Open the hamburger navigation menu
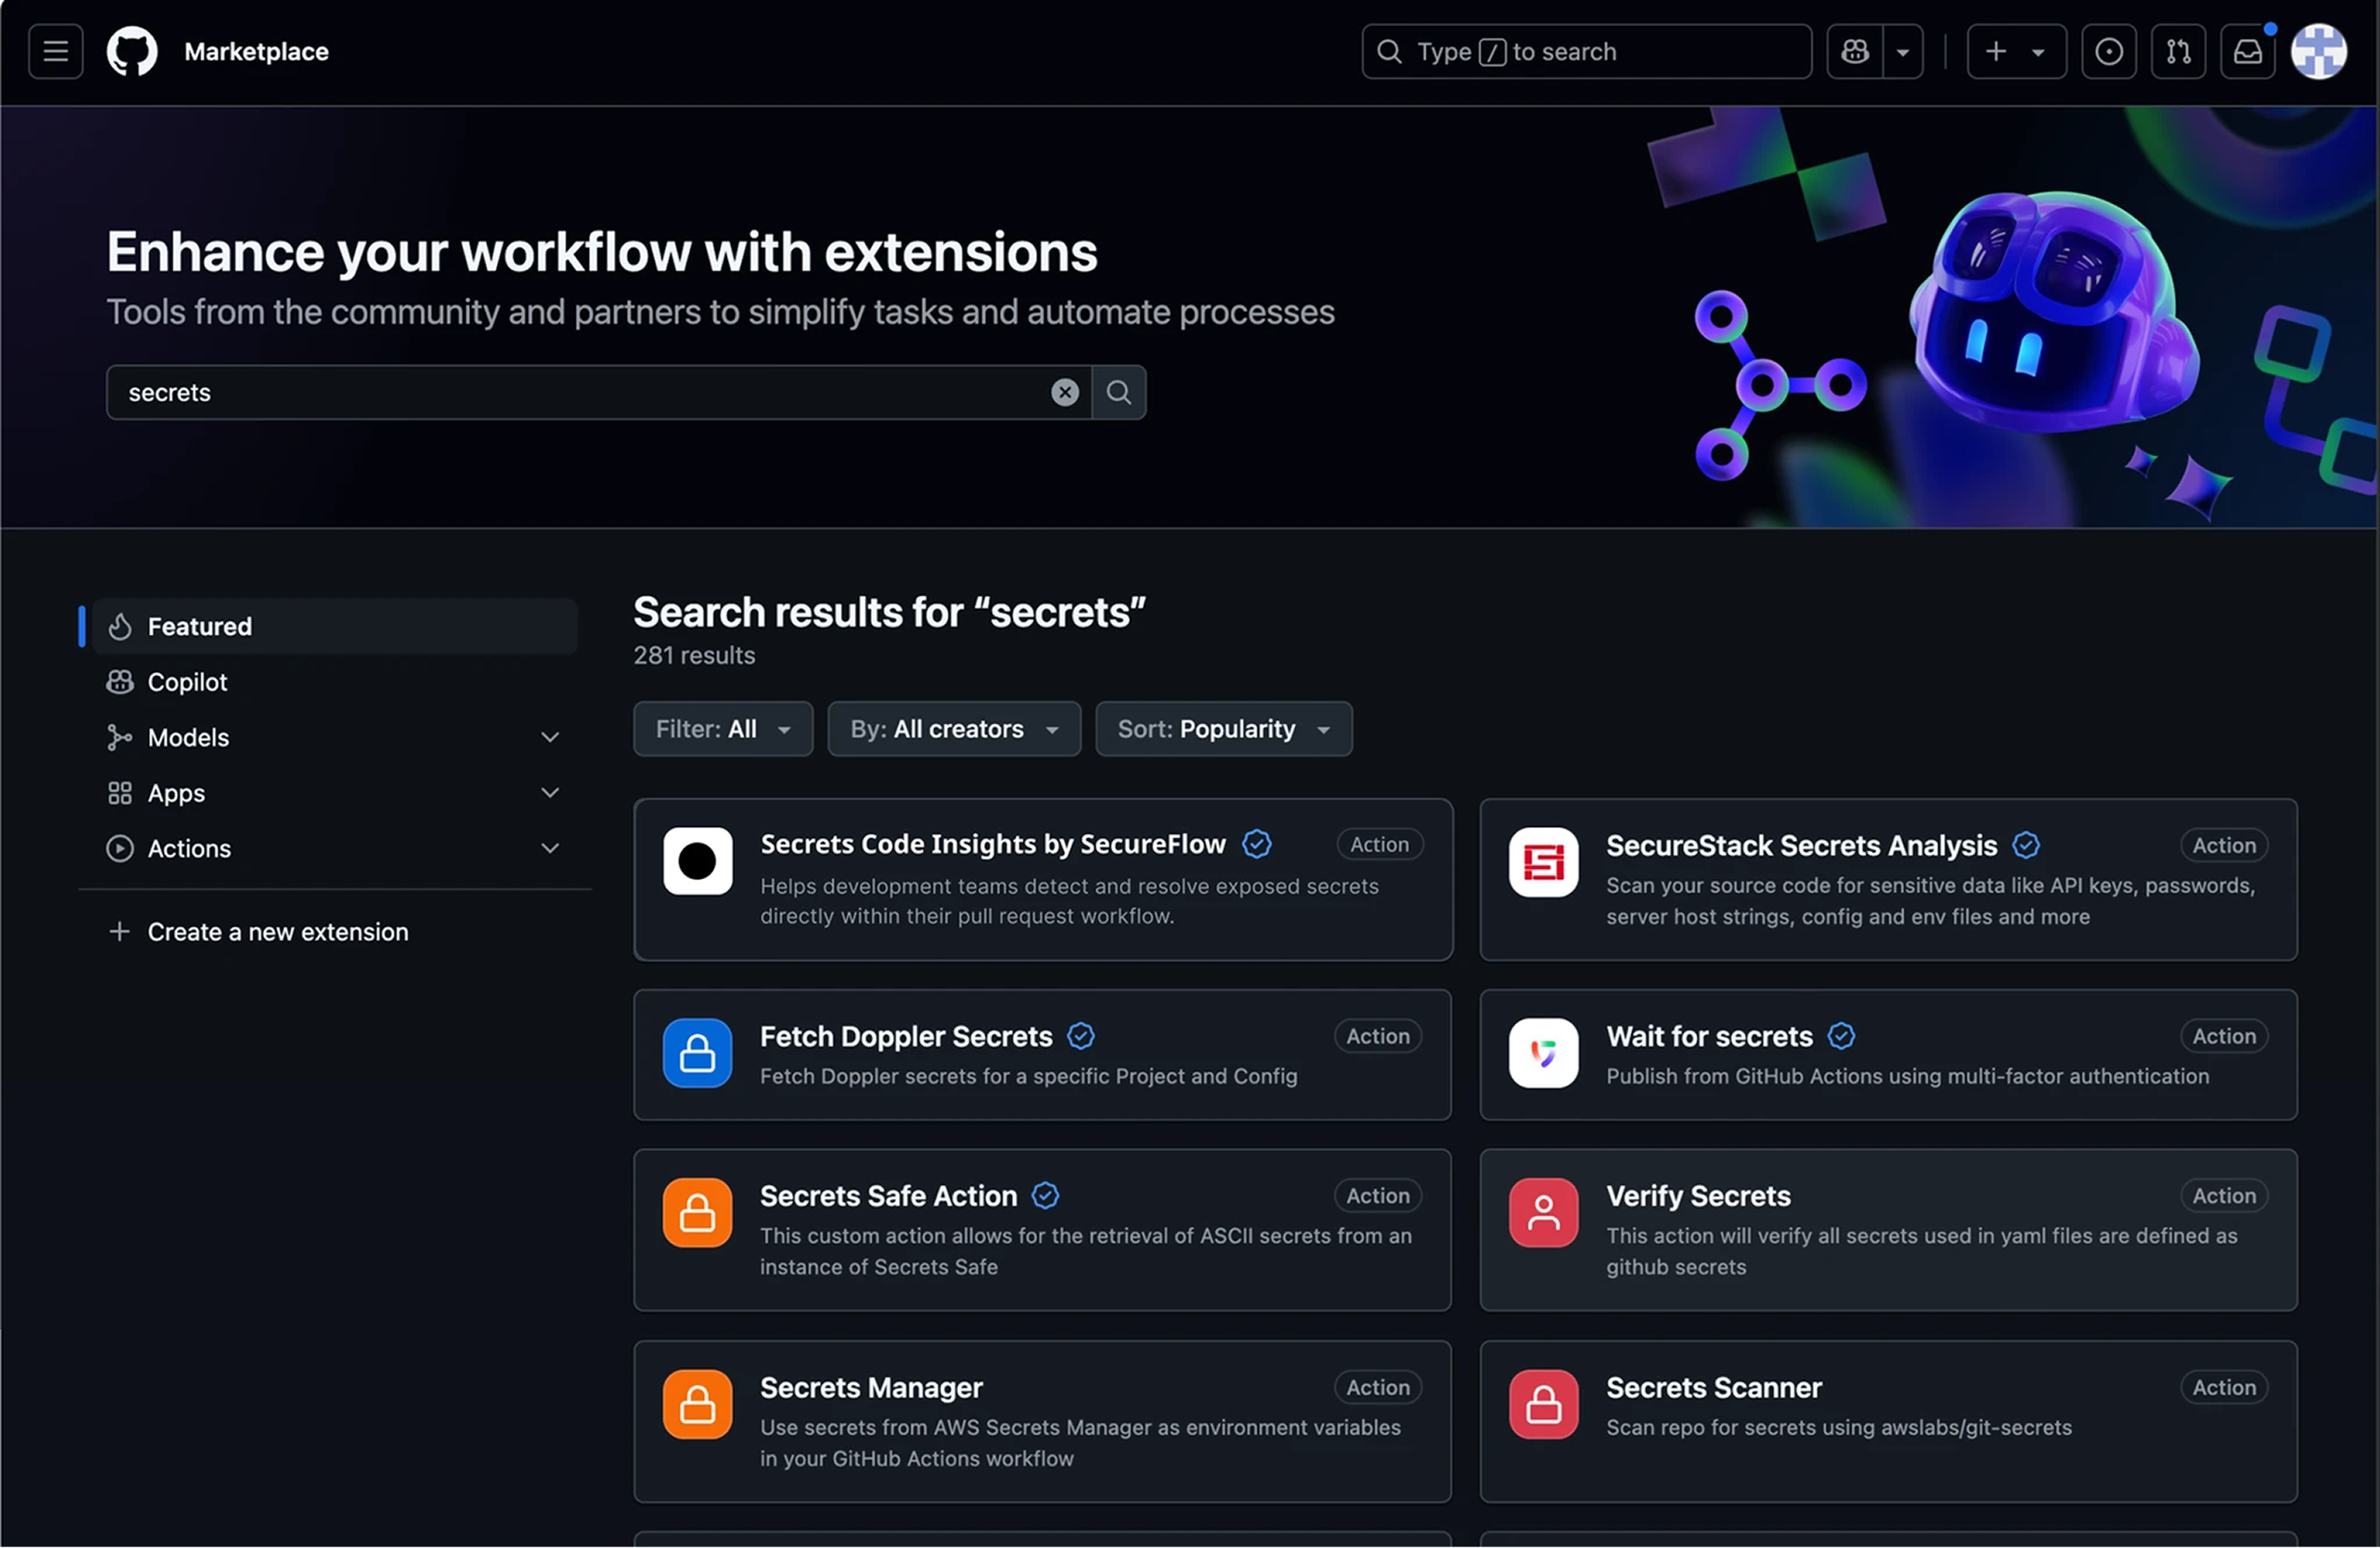This screenshot has height=1548, width=2380. (54, 51)
